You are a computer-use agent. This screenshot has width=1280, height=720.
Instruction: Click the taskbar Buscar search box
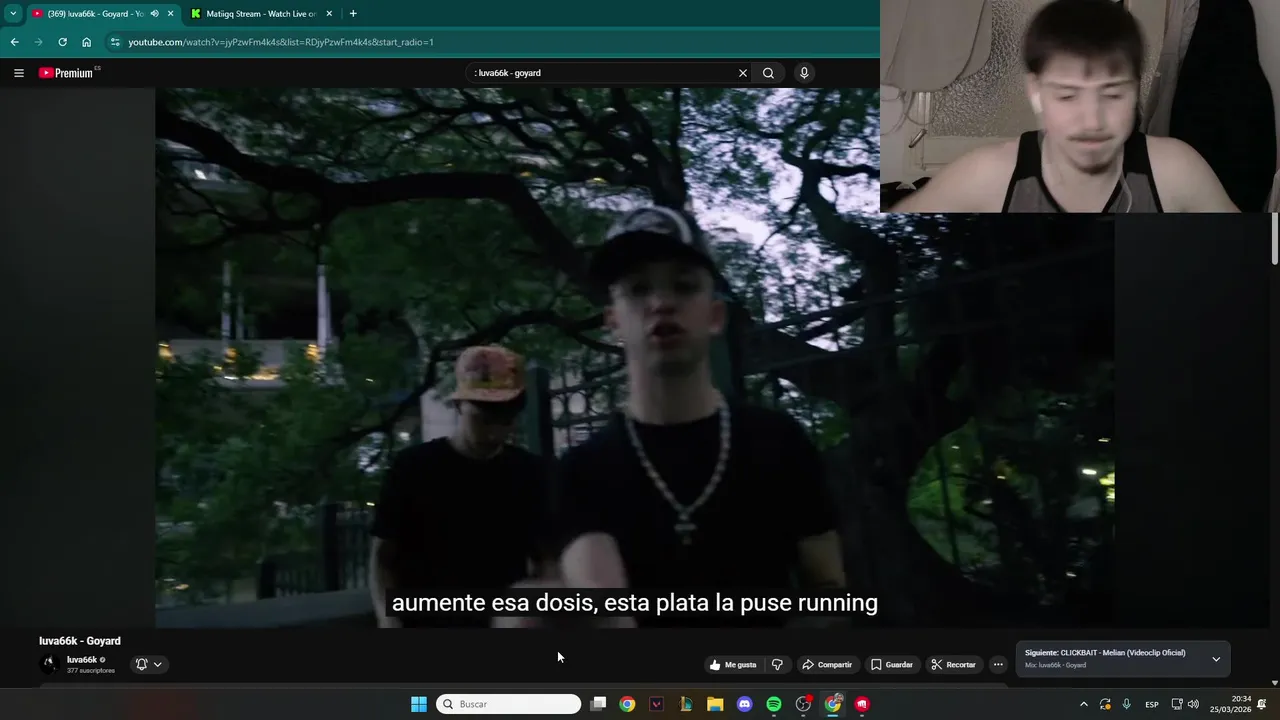coord(509,704)
